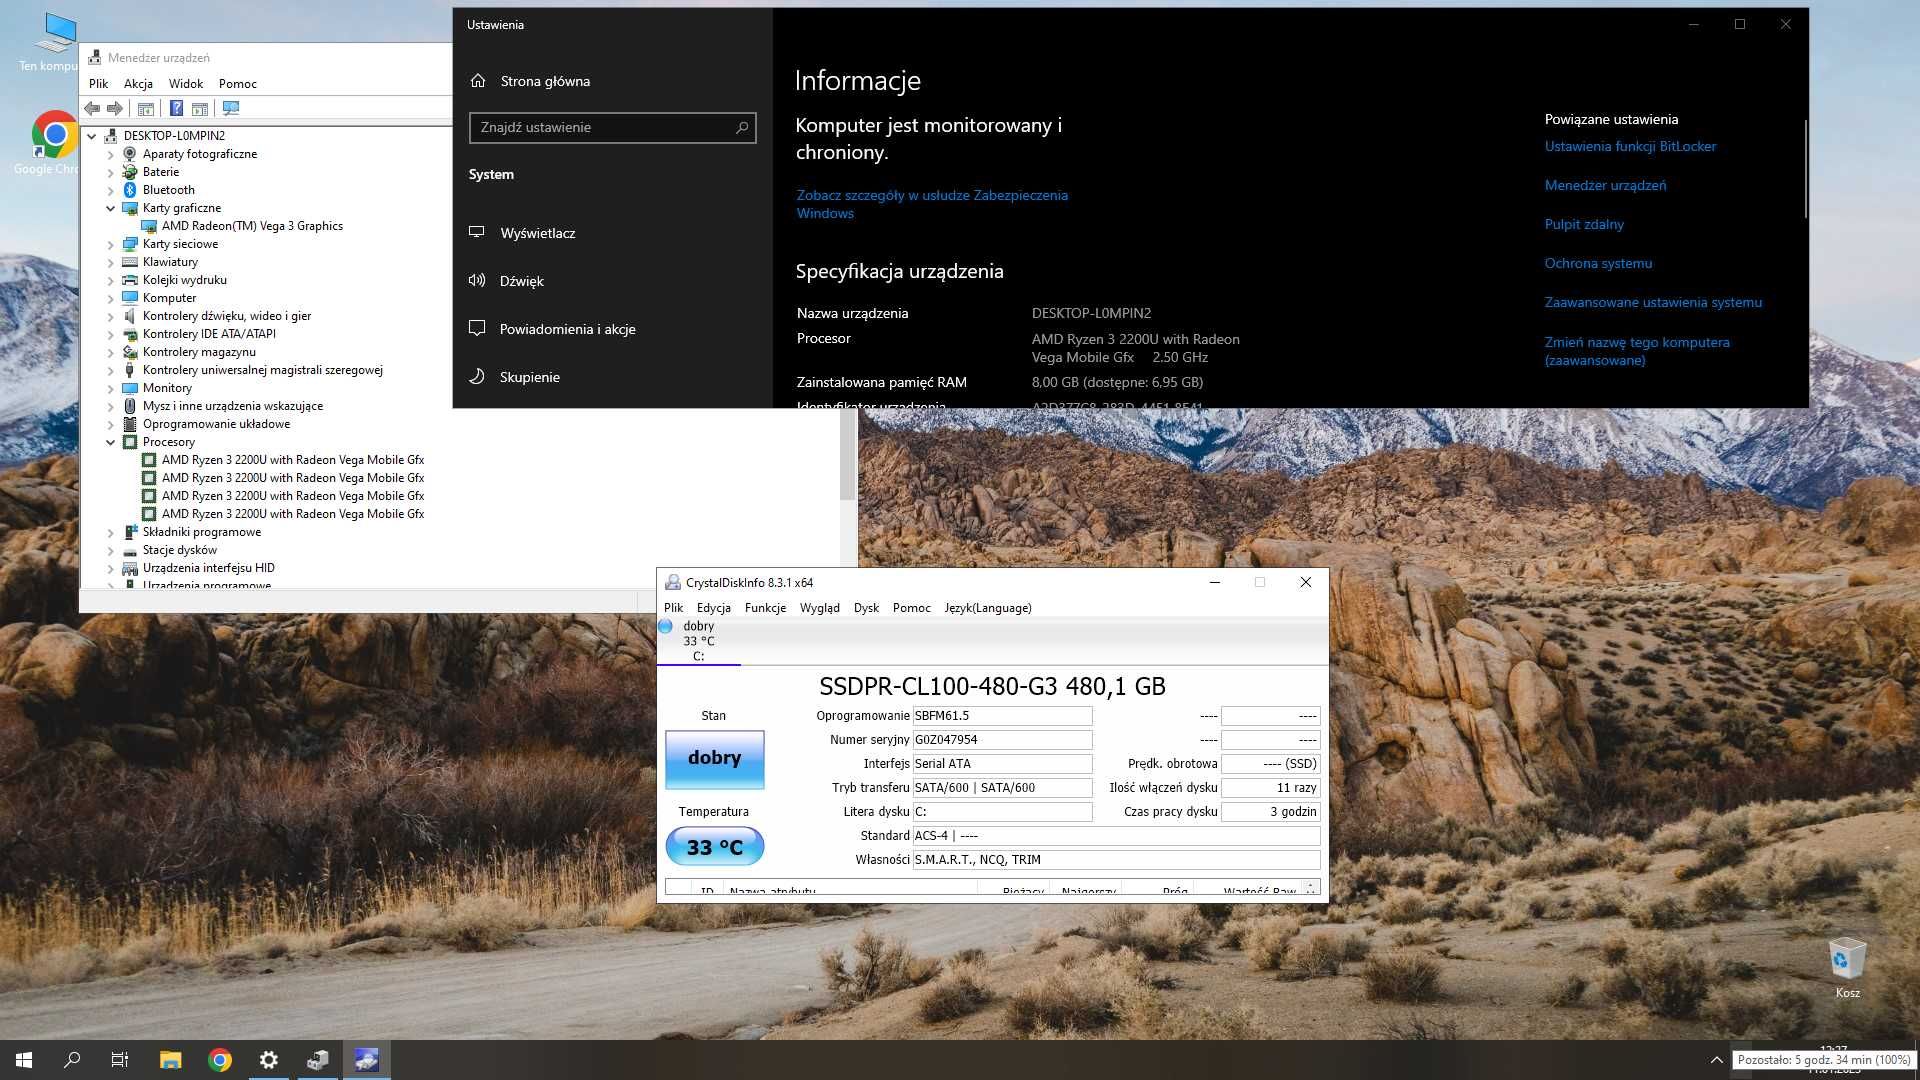Click the Settings window vertical scrollbar

point(1805,168)
